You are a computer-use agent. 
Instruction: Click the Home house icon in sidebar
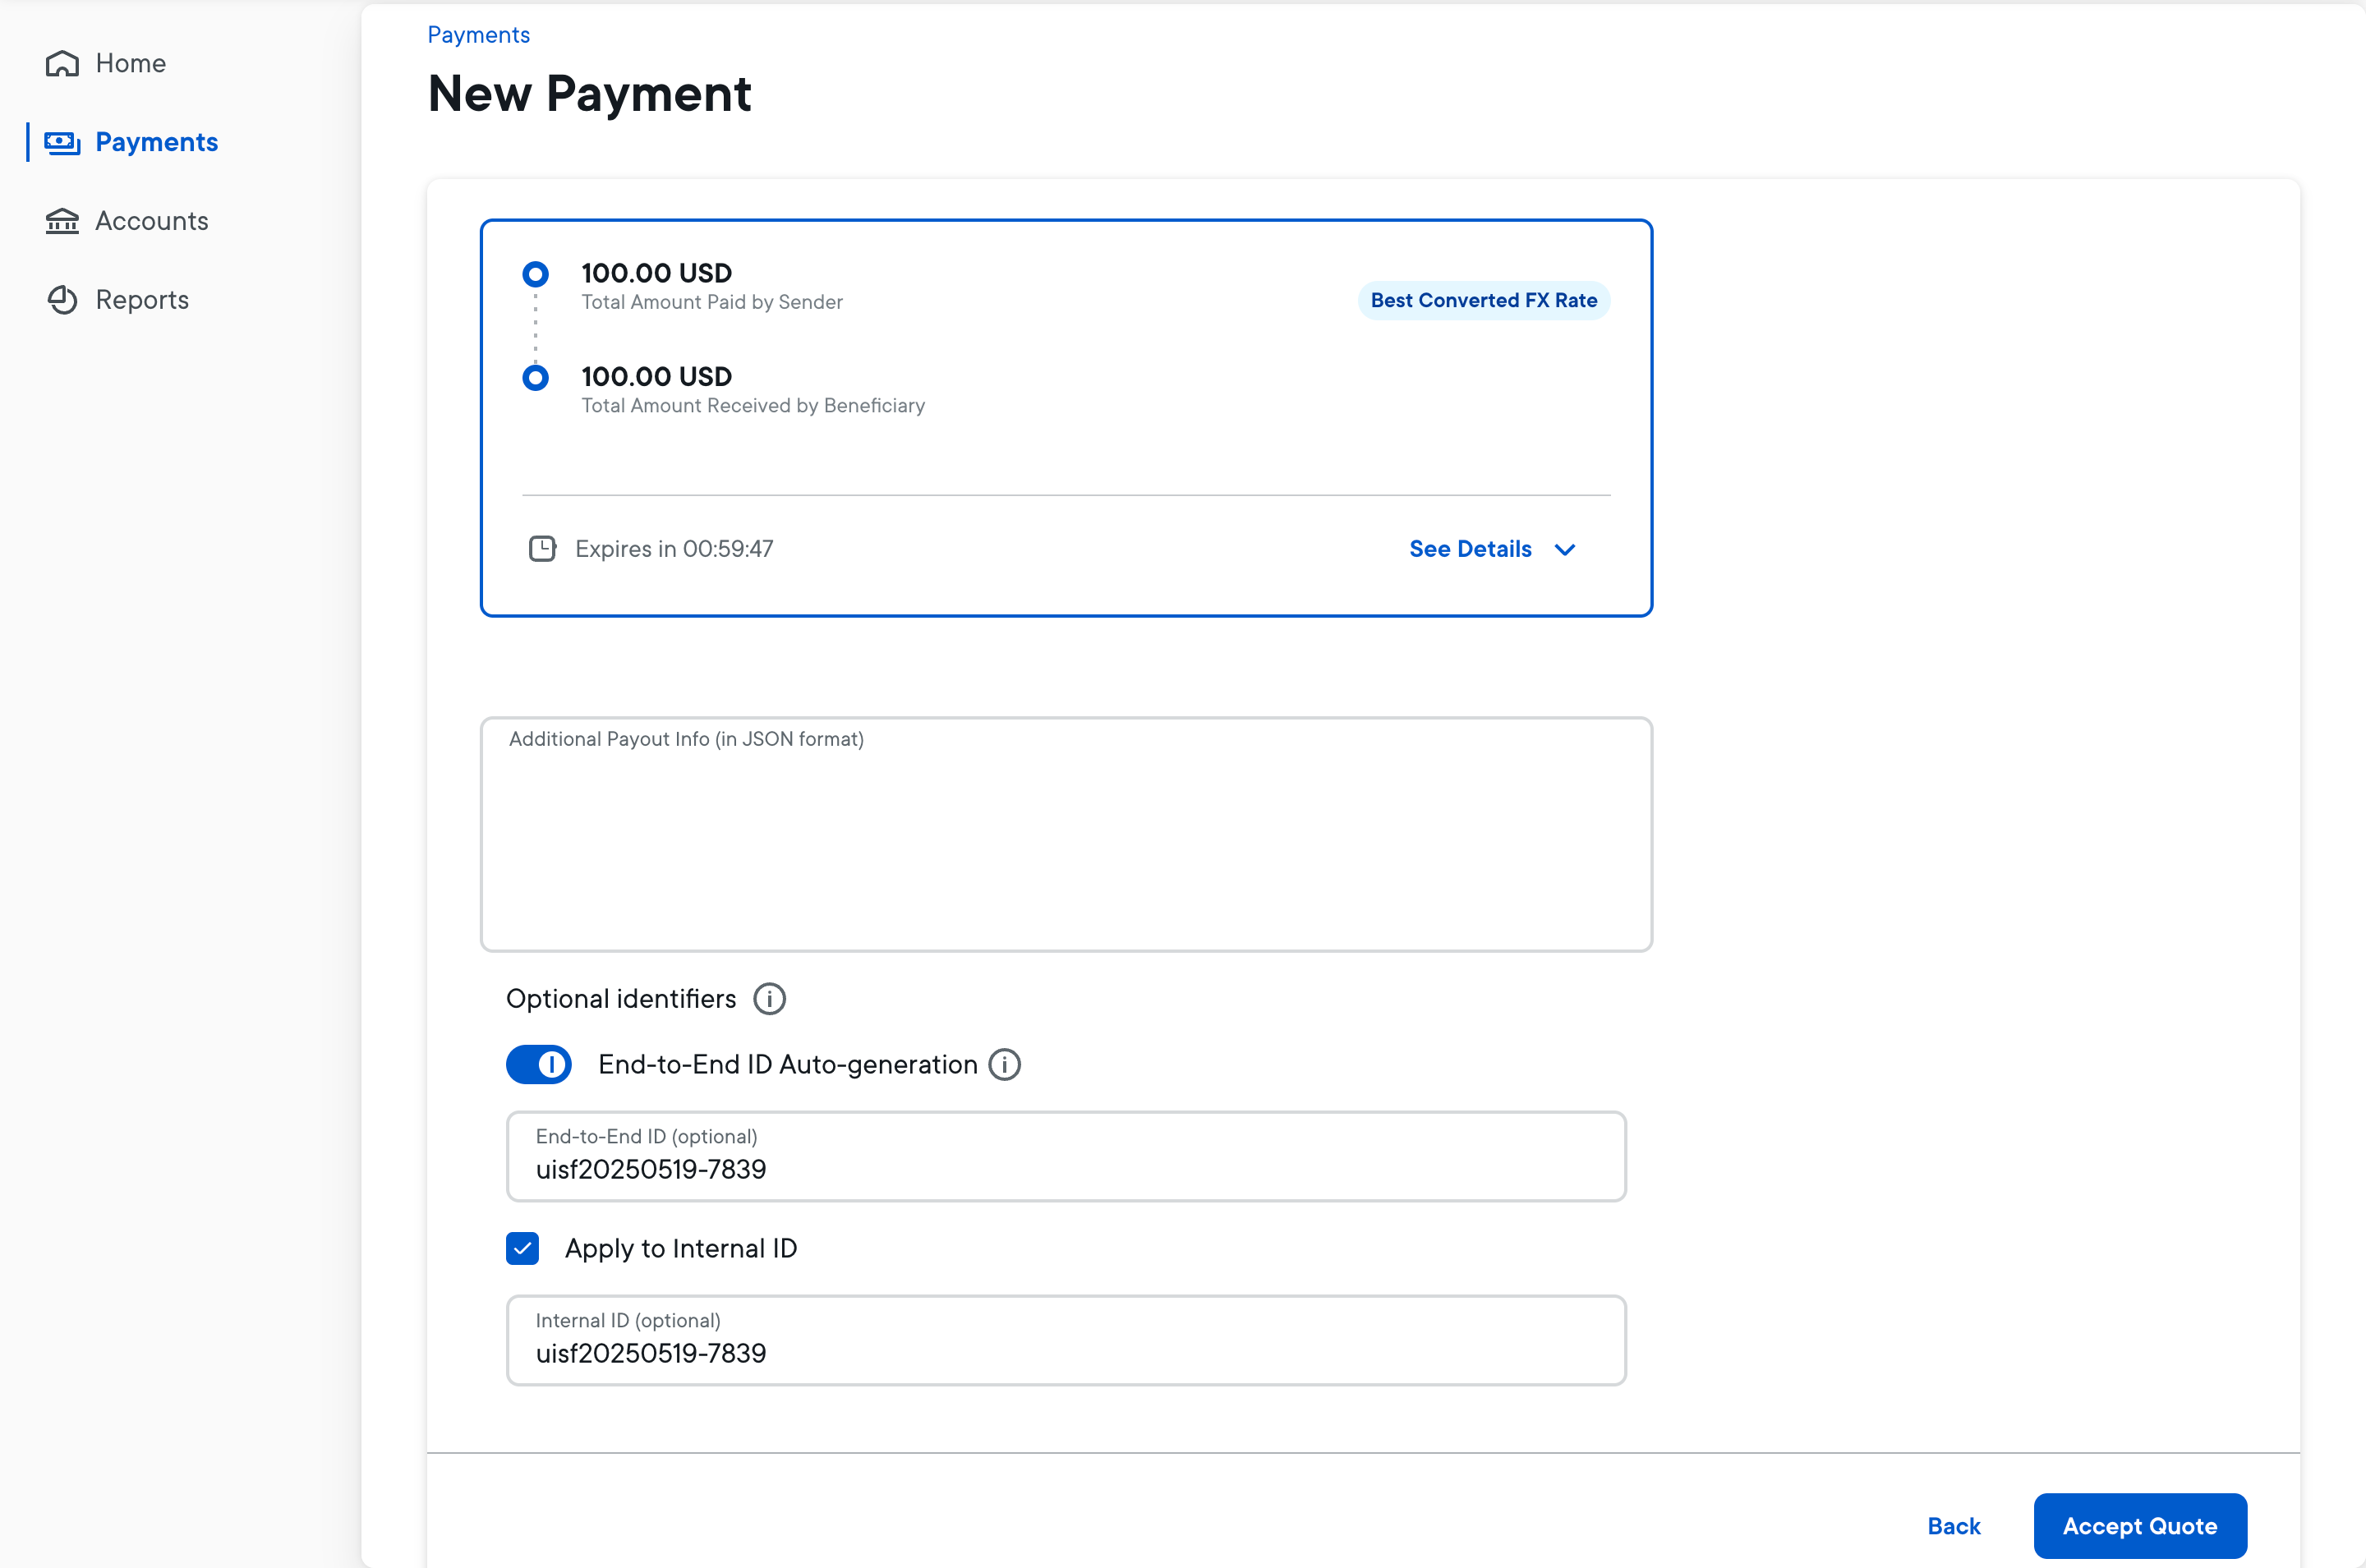point(62,64)
